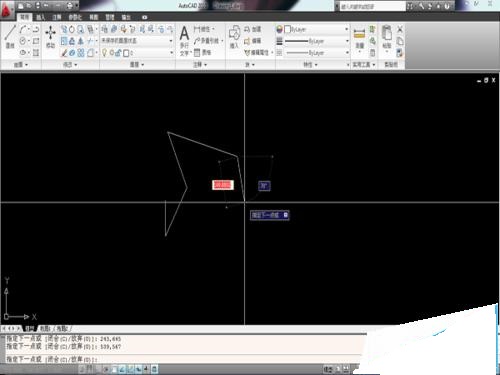Click the Mirror icon in the Modify panel
The width and height of the screenshot is (500, 375).
point(81,41)
